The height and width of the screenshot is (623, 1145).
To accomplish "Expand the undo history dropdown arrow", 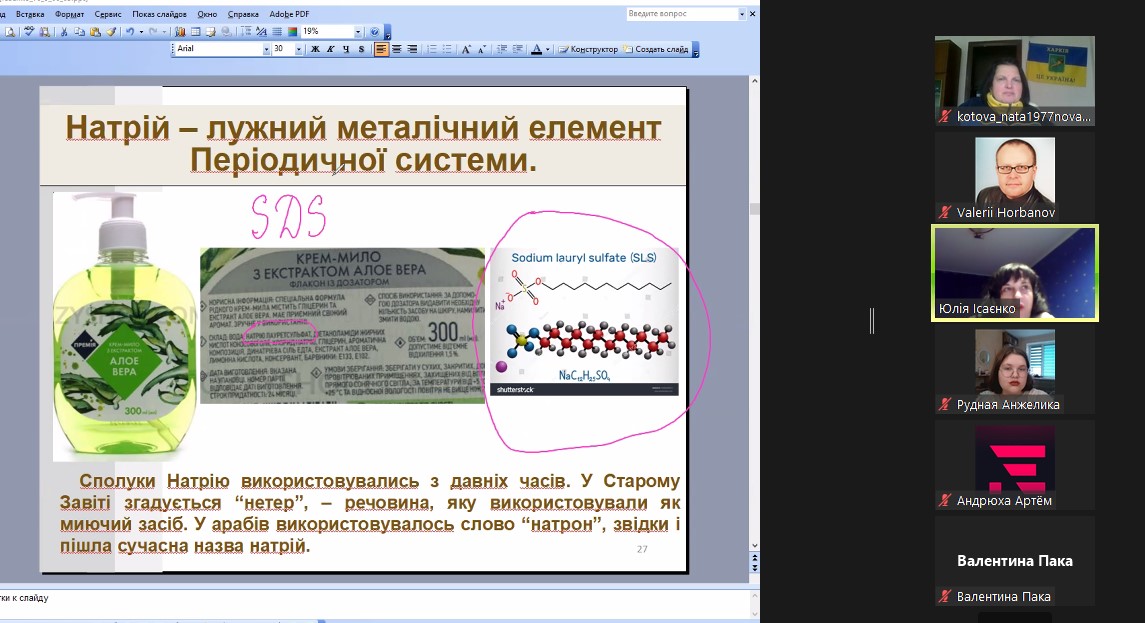I will pos(140,32).
